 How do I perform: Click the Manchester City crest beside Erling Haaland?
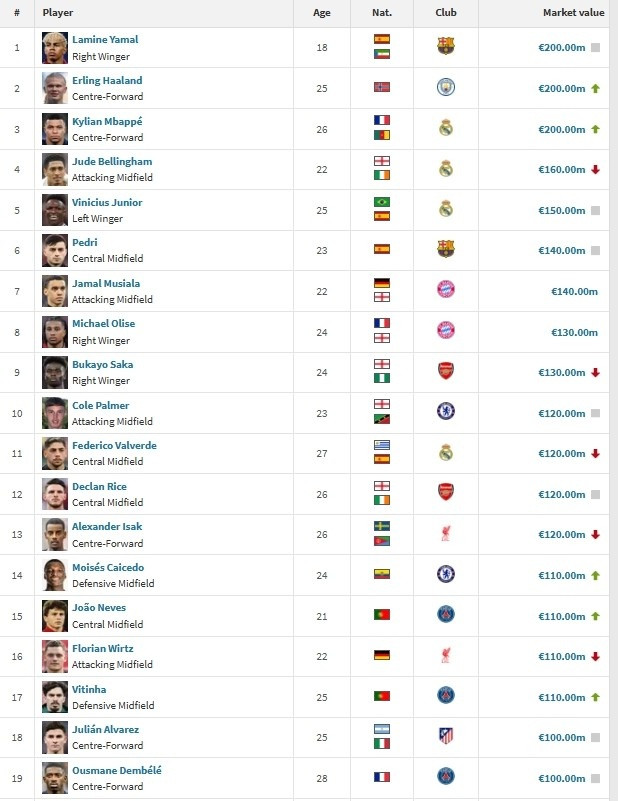[x=446, y=87]
